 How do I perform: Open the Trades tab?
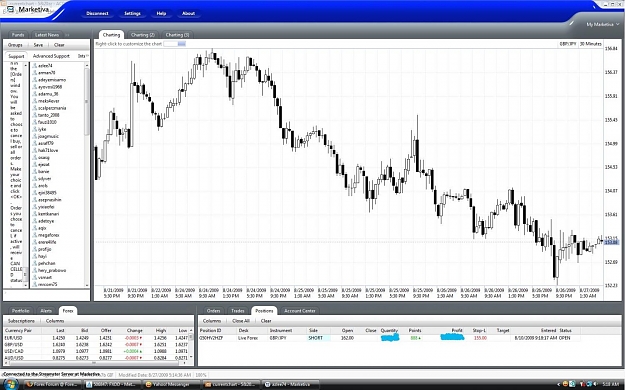tap(238, 311)
